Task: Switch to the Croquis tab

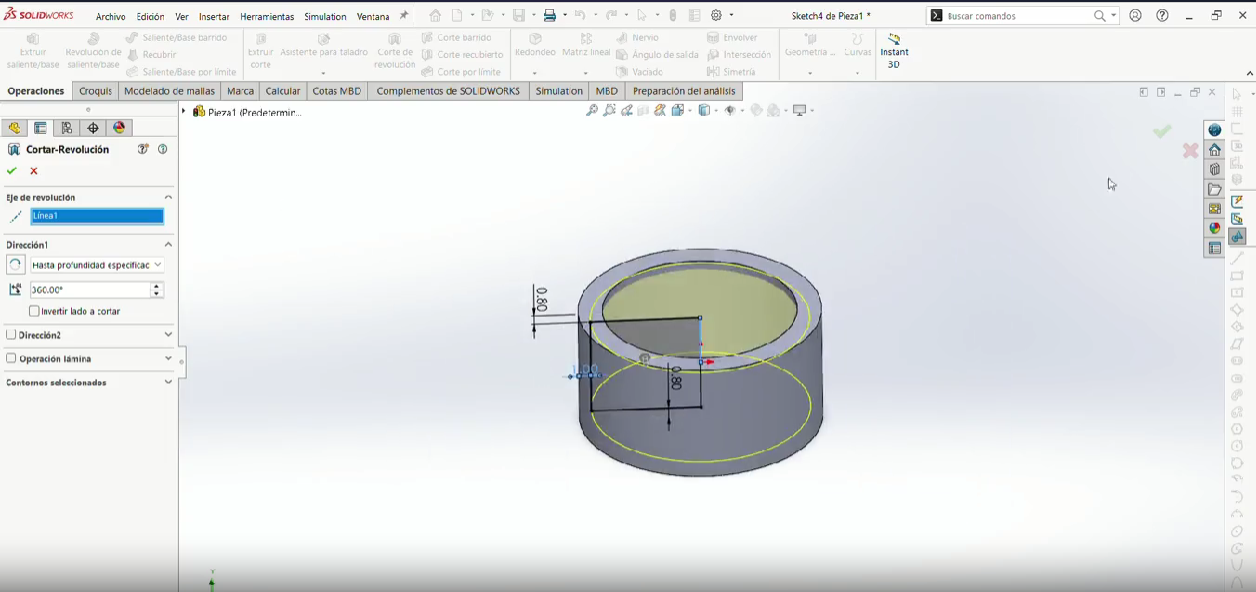Action: (95, 91)
